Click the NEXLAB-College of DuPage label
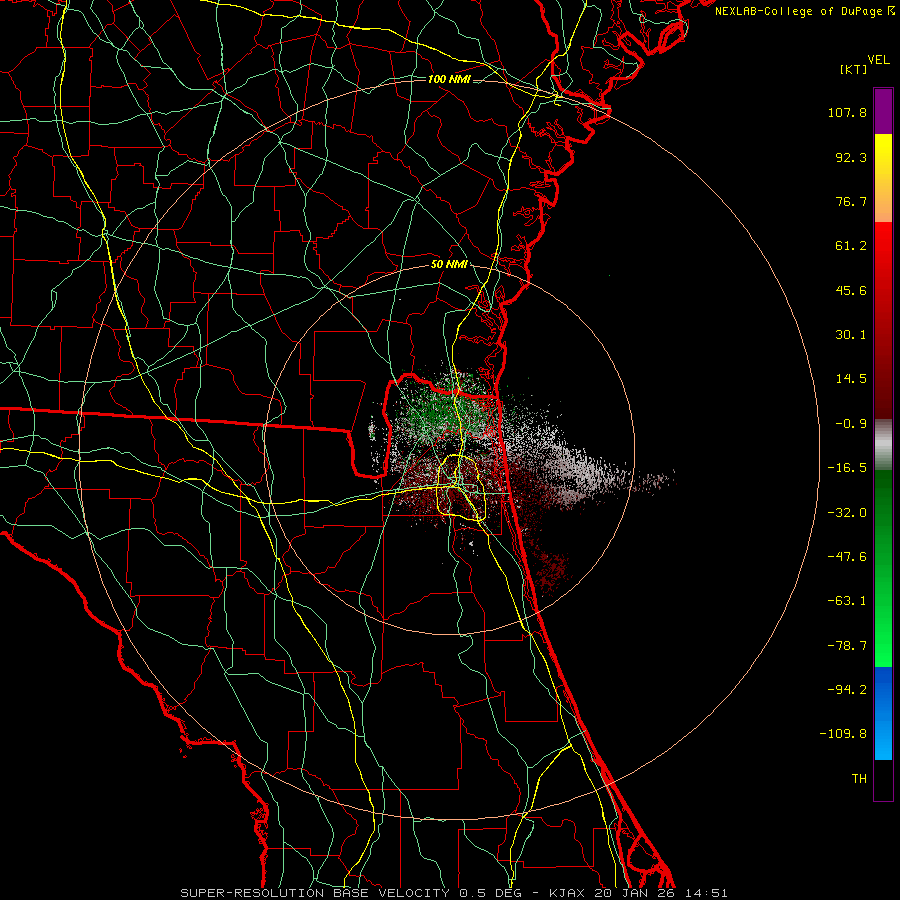900x900 pixels. point(799,11)
